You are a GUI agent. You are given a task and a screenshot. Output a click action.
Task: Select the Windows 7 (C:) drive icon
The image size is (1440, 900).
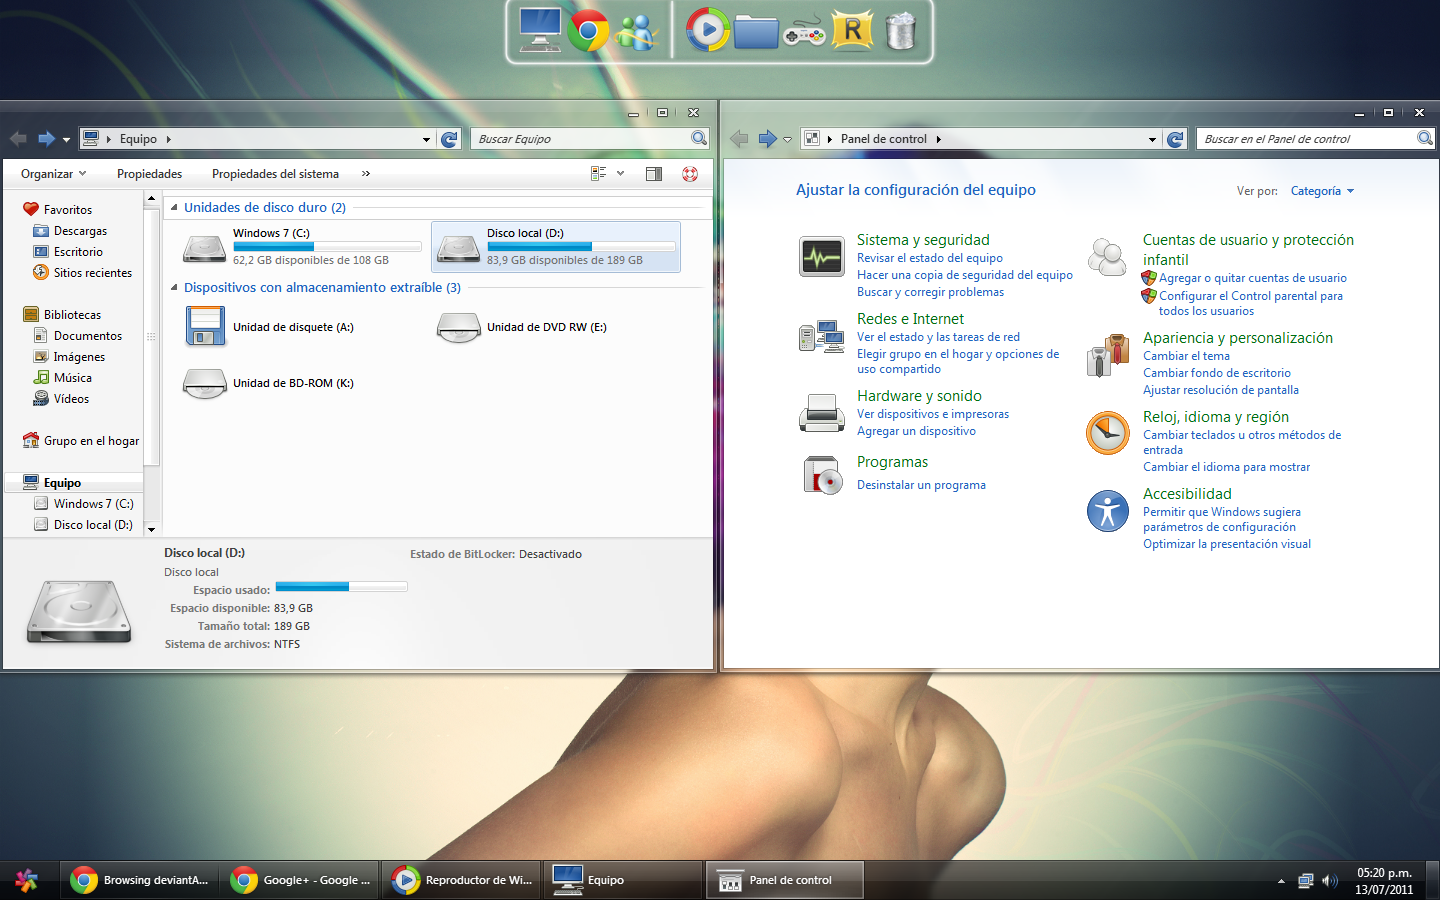click(205, 247)
